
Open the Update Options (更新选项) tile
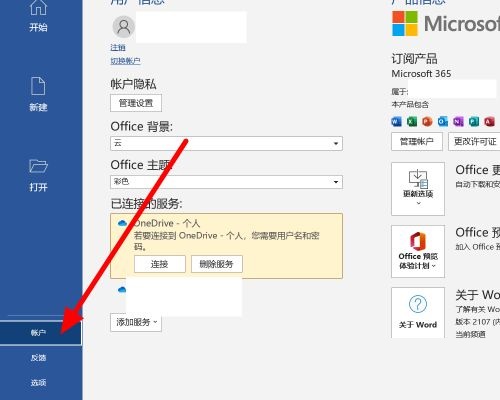[418, 189]
